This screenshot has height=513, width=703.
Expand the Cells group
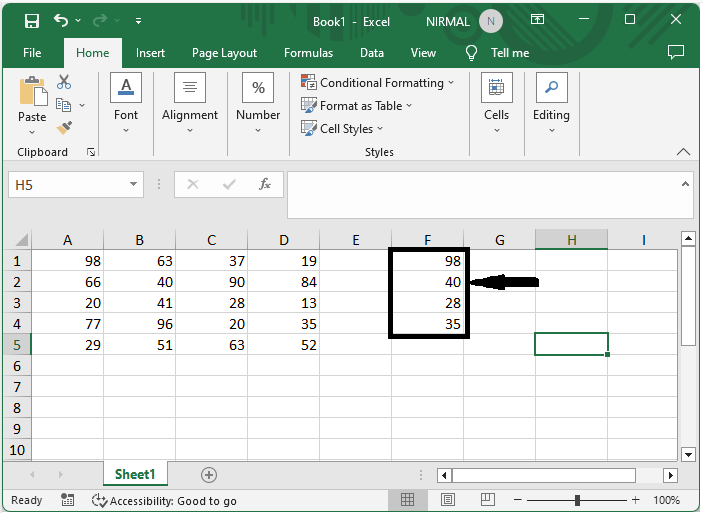tap(496, 103)
